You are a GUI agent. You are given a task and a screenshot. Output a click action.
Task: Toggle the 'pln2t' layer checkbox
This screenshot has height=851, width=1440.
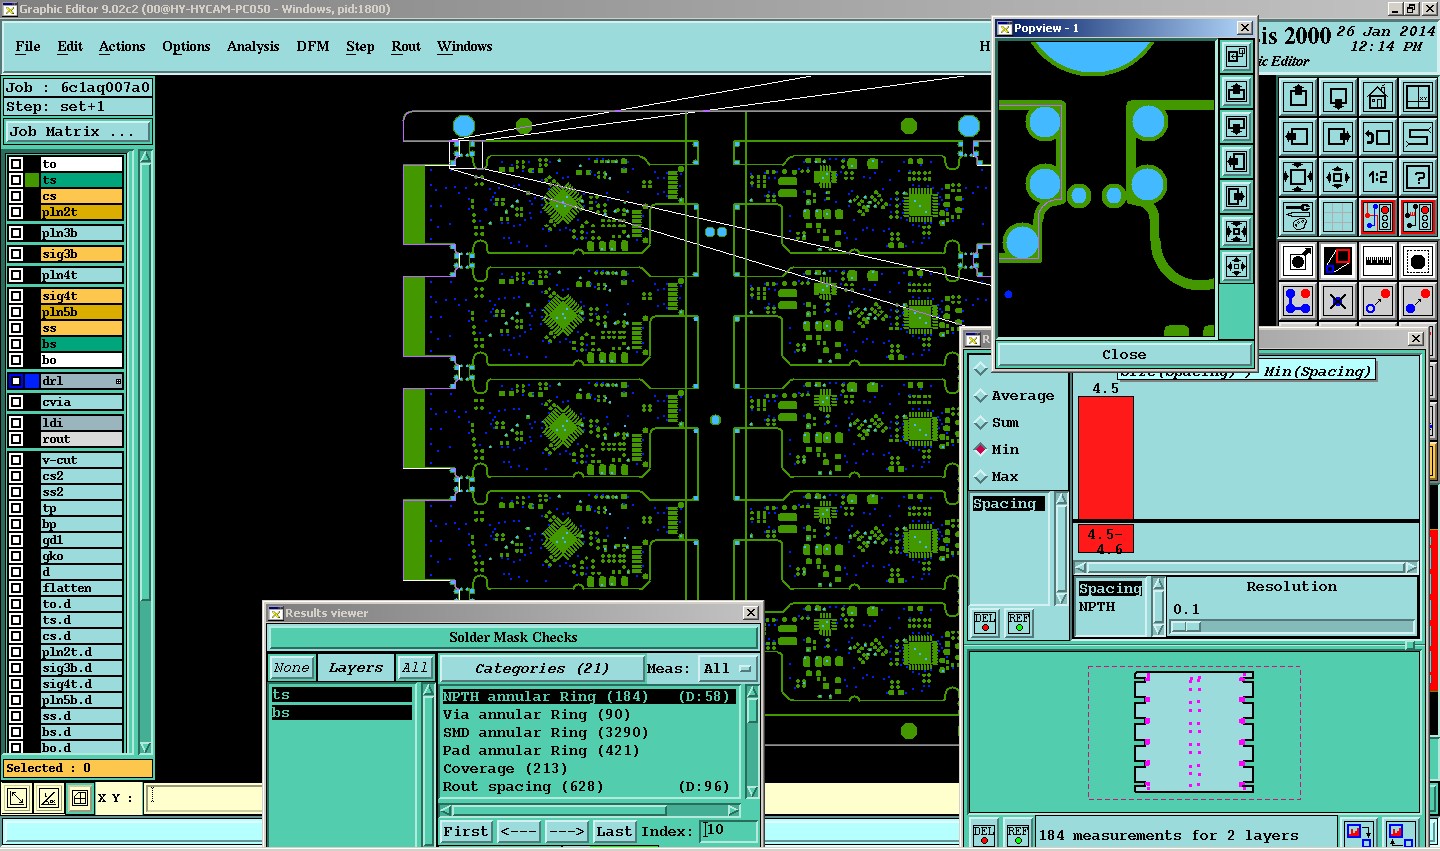point(16,212)
